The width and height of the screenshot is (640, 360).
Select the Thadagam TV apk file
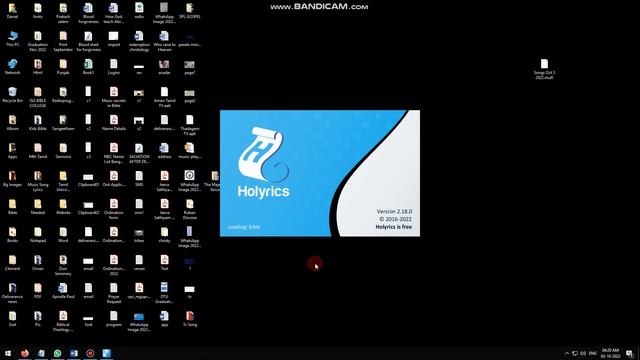point(190,126)
